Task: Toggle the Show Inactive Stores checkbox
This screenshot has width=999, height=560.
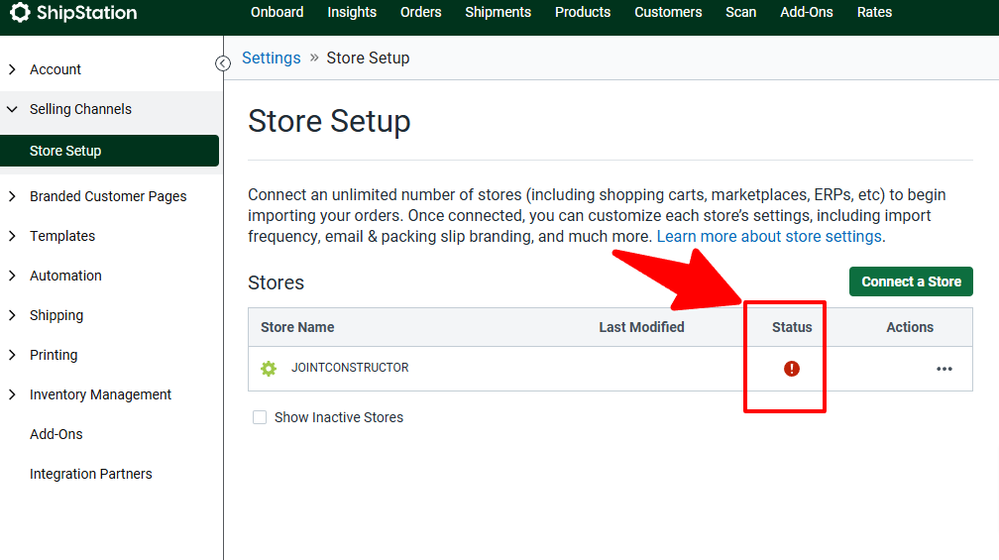Action: [260, 417]
